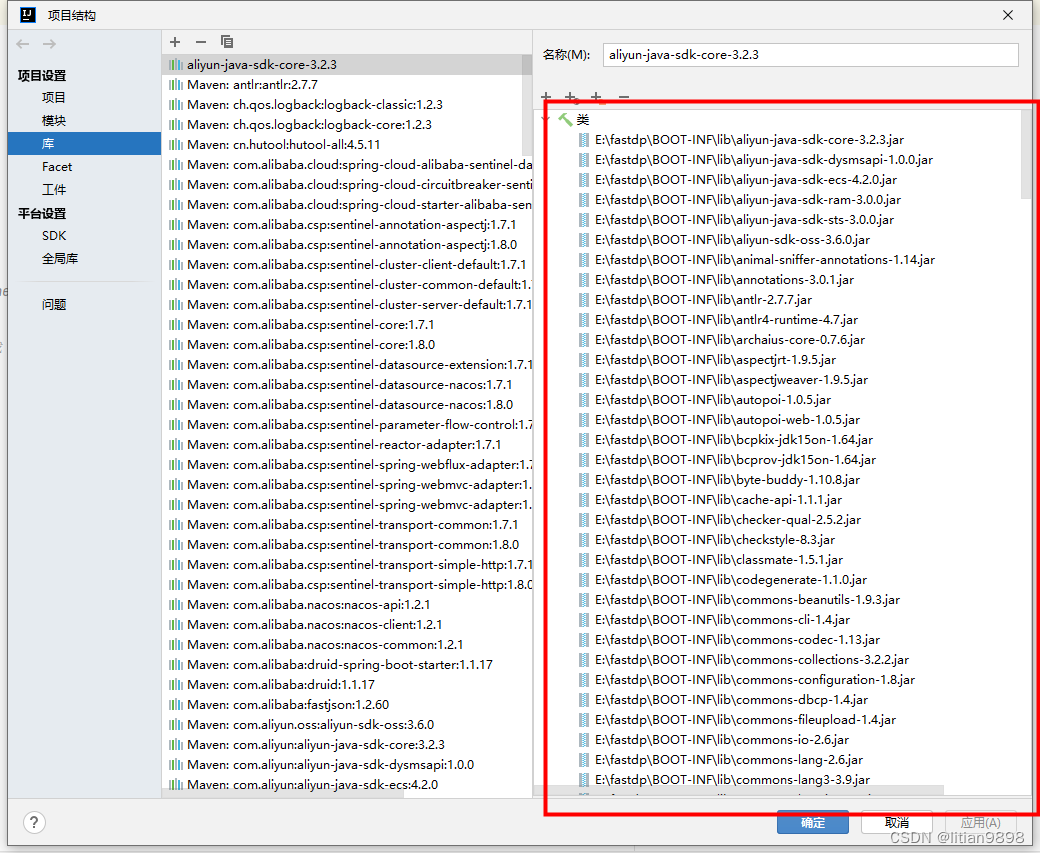Select Maven: antlr:antlr:2.7.7
1040x853 pixels.
(348, 85)
